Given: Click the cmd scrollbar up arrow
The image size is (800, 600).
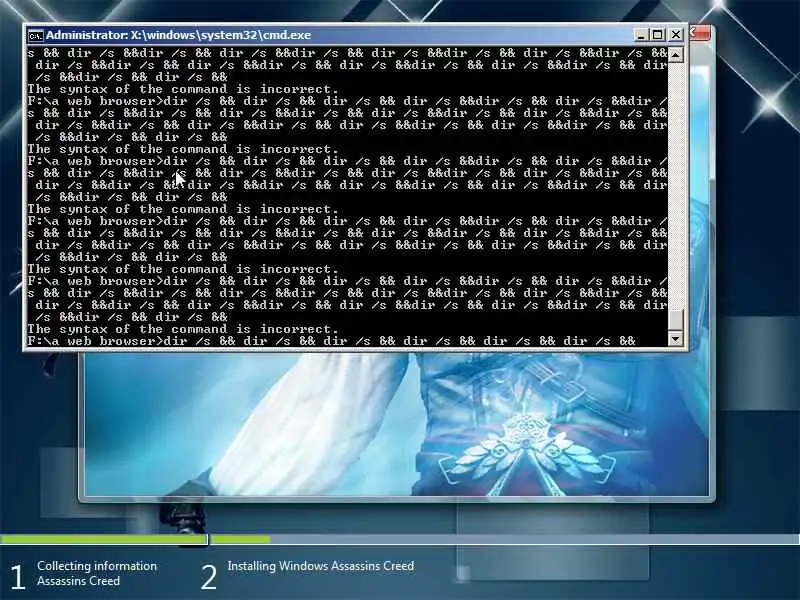Looking at the screenshot, I should click(676, 54).
